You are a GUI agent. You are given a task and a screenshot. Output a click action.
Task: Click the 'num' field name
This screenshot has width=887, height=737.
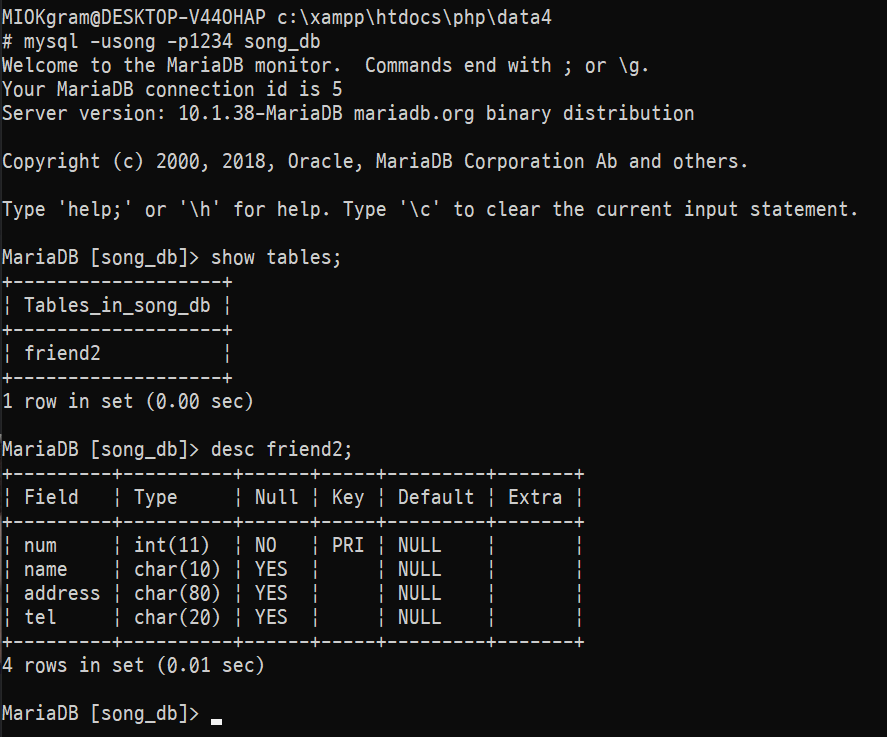click(41, 545)
